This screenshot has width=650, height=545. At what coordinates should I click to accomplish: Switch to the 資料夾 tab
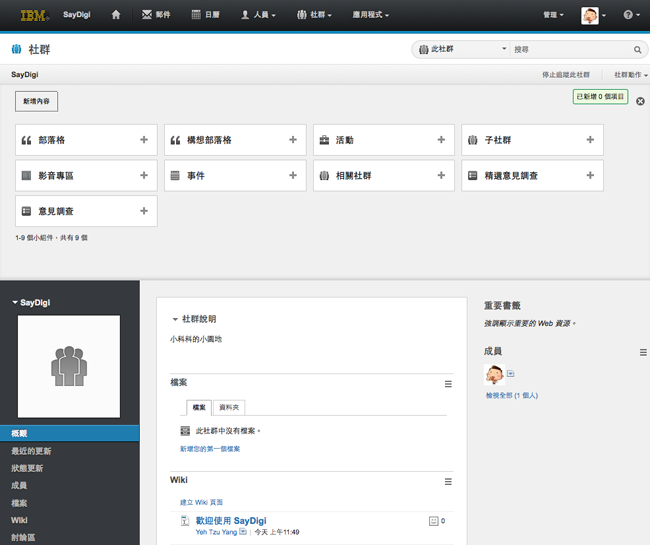[229, 407]
